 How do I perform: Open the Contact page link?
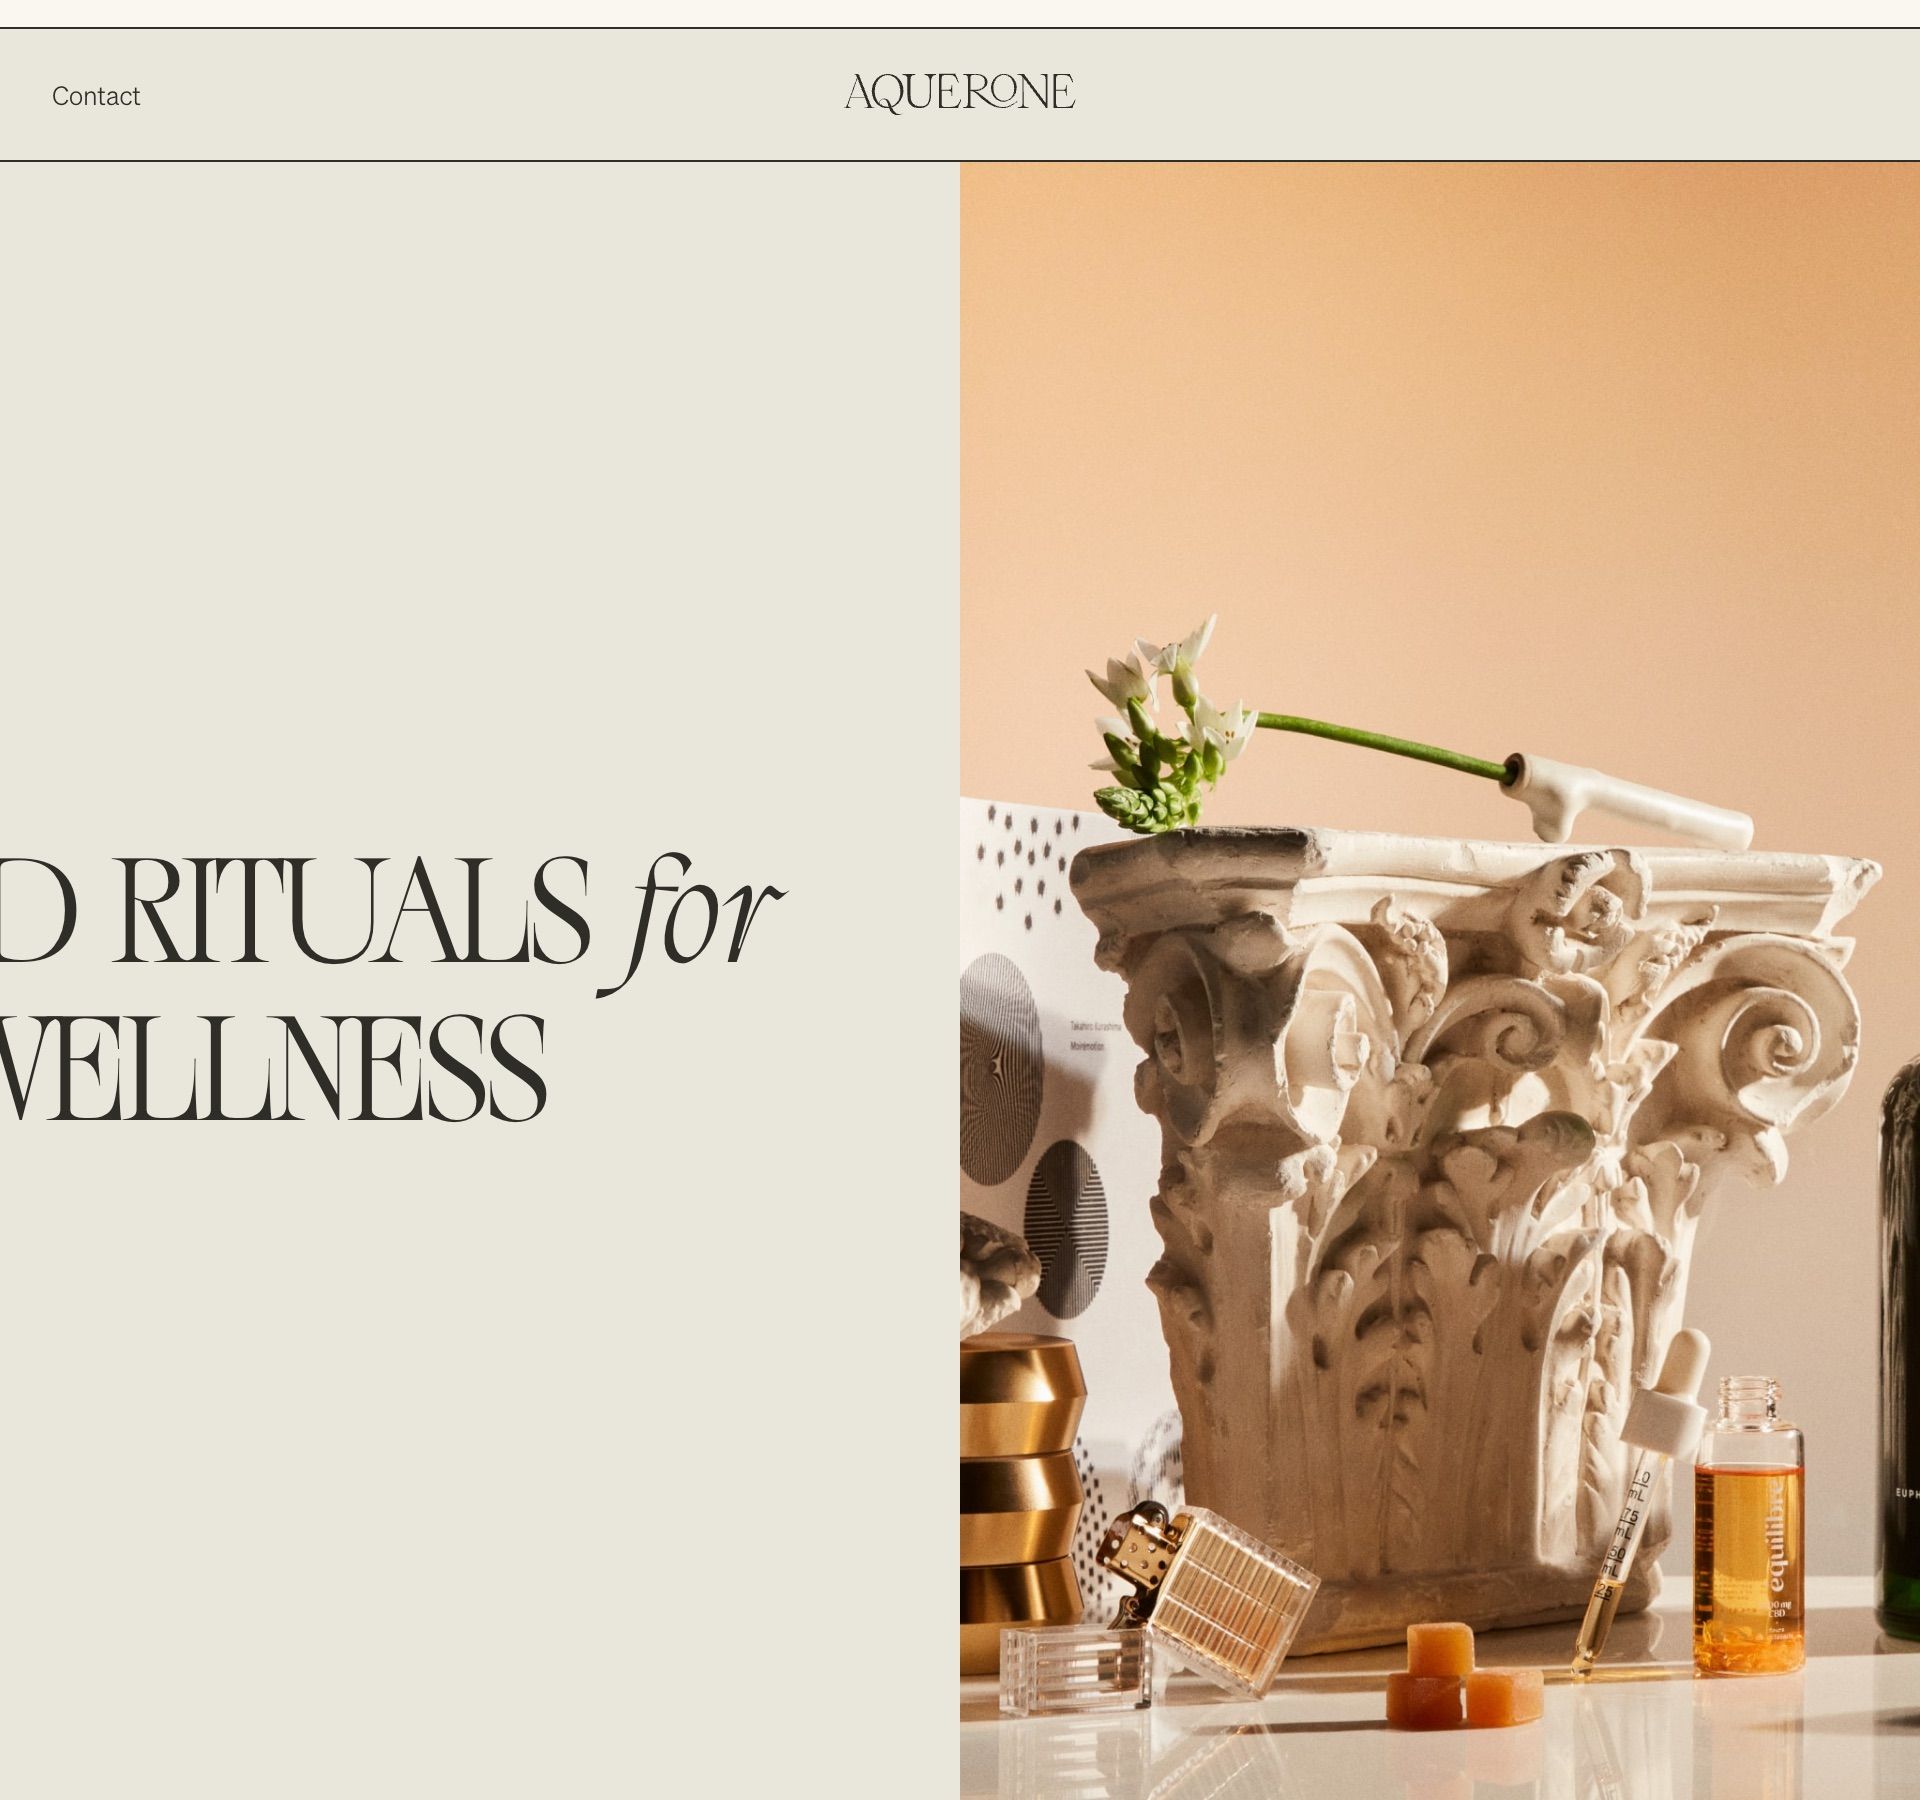96,96
